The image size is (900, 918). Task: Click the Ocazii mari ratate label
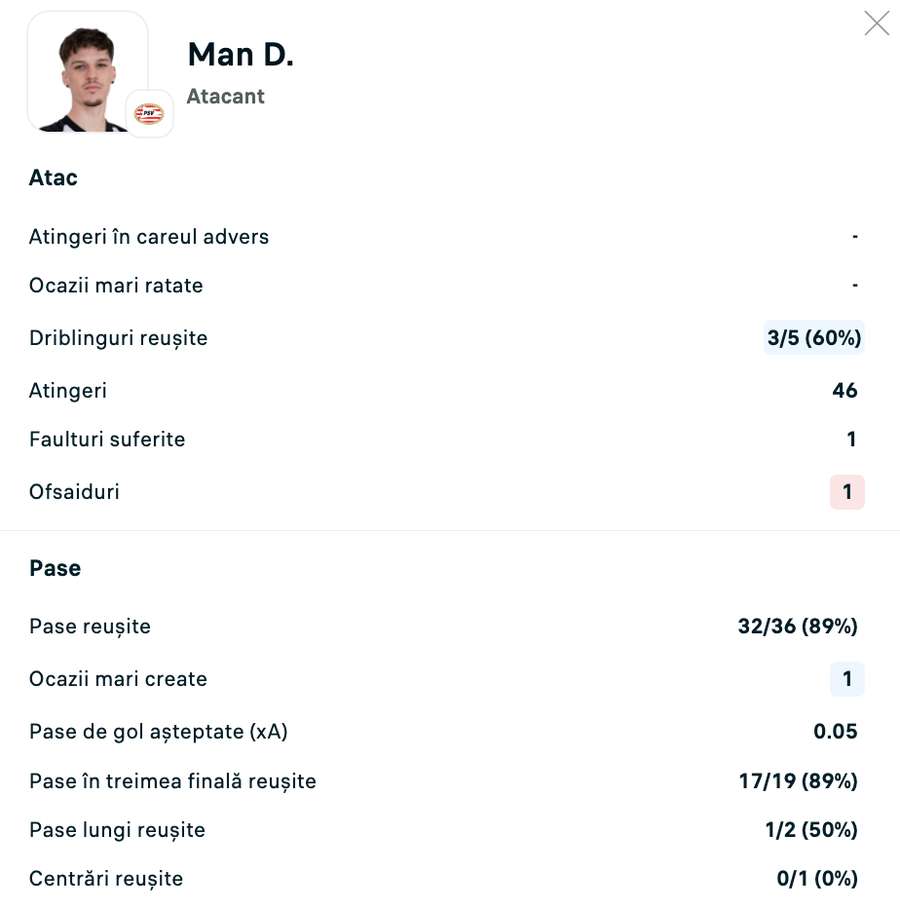pyautogui.click(x=116, y=286)
